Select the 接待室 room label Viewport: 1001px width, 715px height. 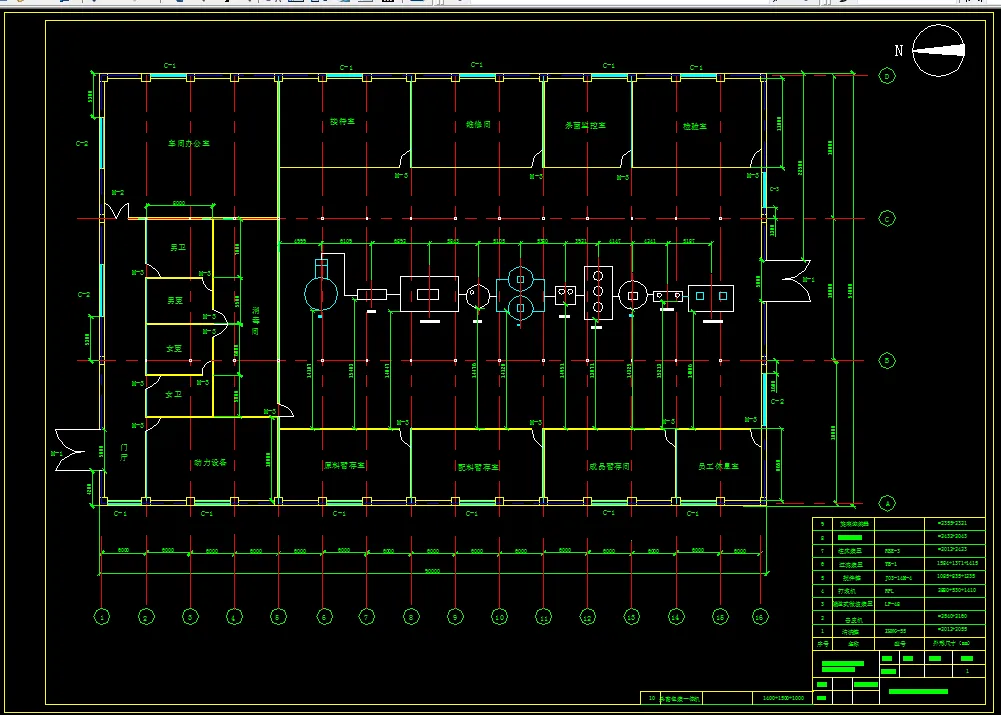click(x=342, y=121)
